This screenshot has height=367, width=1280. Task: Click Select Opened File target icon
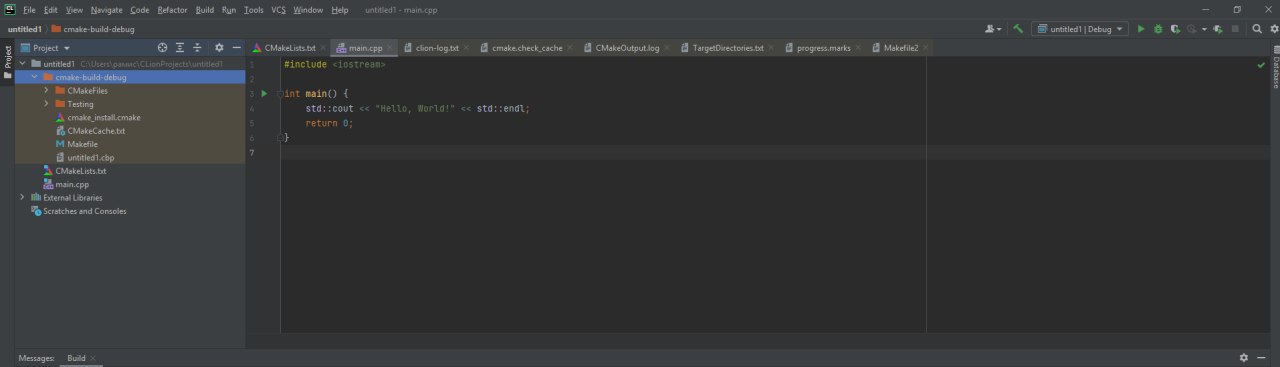coord(162,47)
